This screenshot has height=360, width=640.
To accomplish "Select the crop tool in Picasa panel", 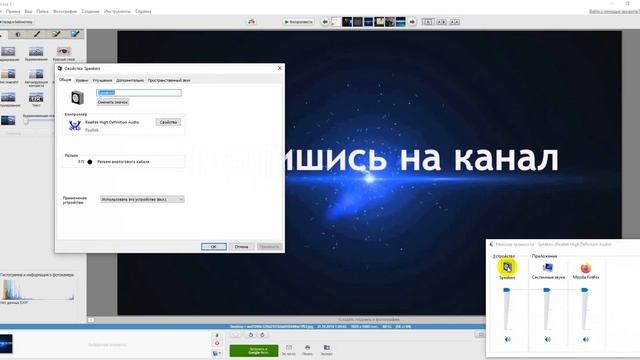I will [8, 51].
